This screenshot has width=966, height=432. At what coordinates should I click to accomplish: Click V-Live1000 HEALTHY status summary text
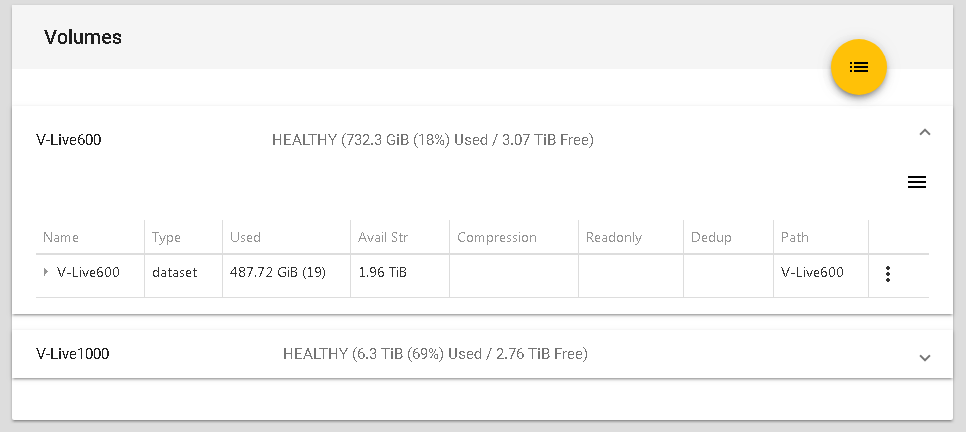[x=435, y=354]
